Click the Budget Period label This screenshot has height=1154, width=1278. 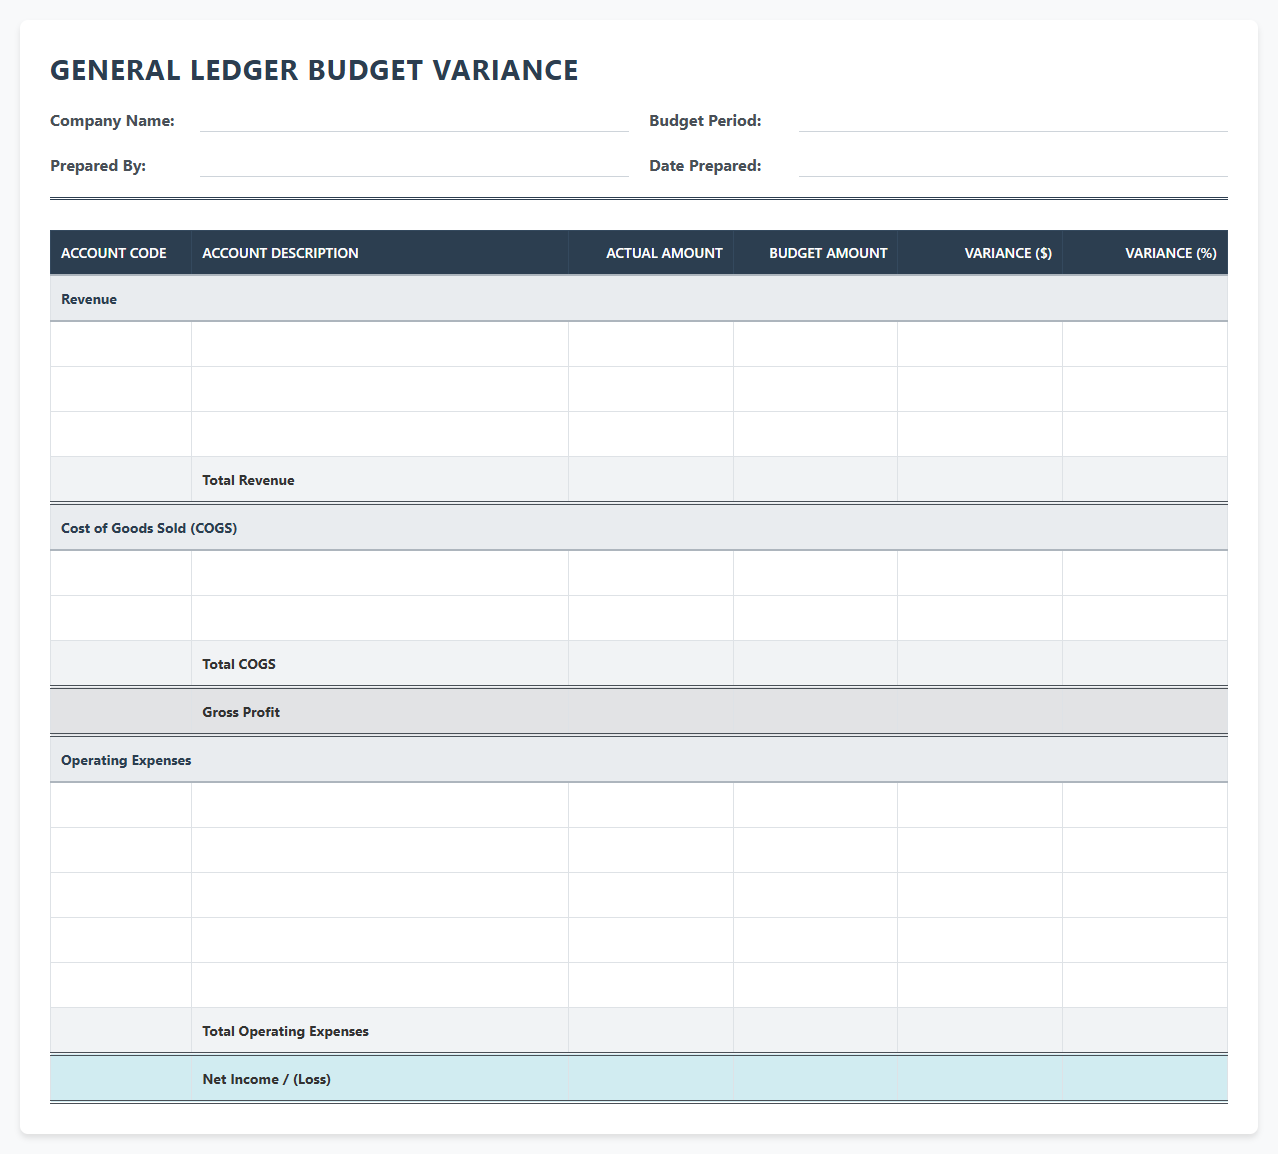705,120
